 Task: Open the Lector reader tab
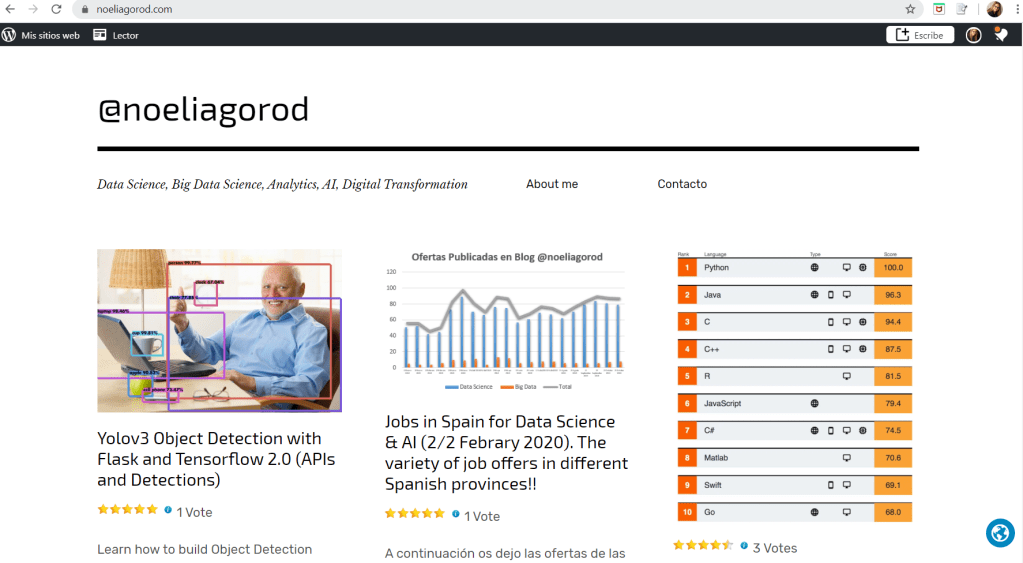pos(116,35)
